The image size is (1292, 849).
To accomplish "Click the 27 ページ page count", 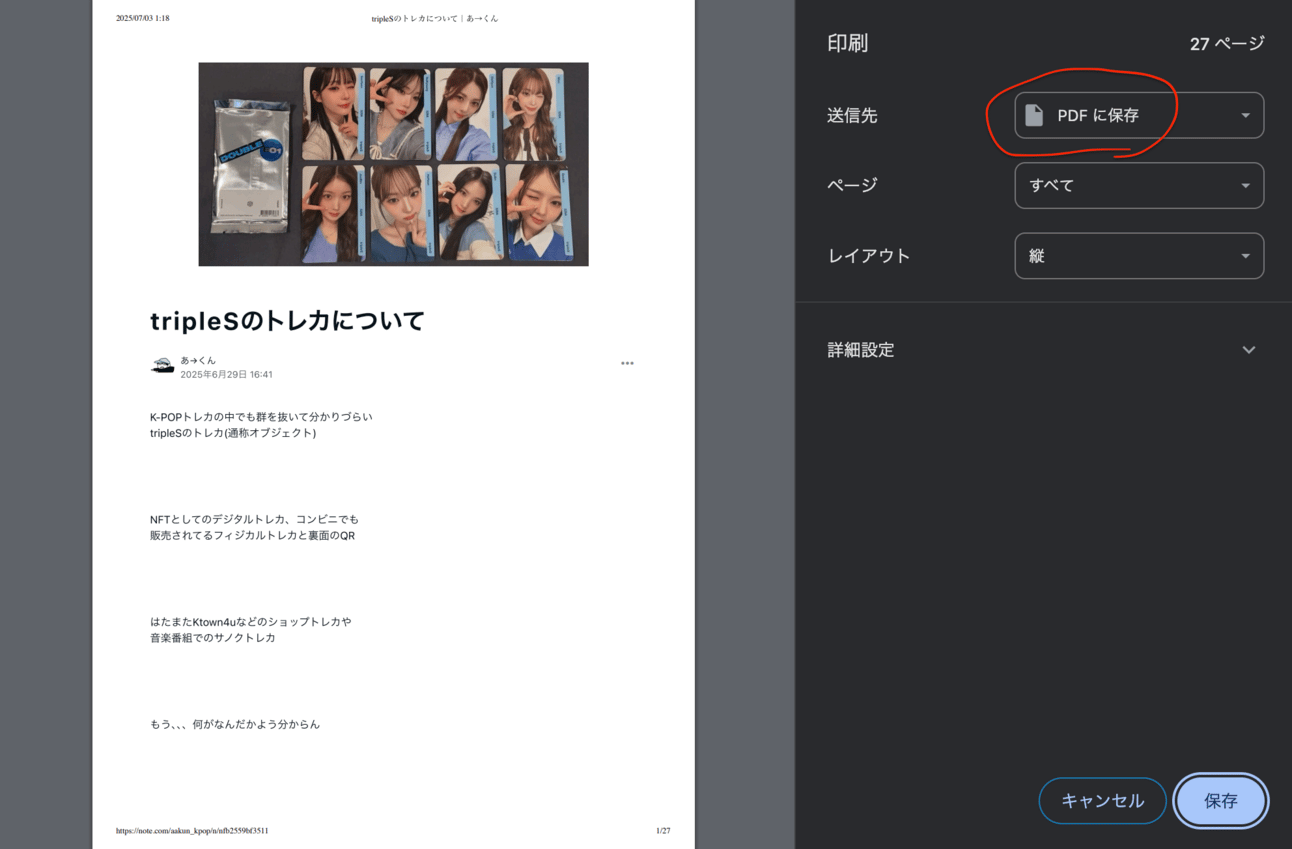I will click(x=1227, y=43).
